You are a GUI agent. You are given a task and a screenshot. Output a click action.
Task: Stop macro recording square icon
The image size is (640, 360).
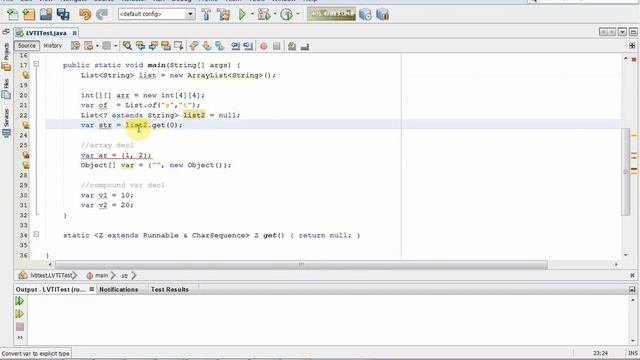point(277,46)
